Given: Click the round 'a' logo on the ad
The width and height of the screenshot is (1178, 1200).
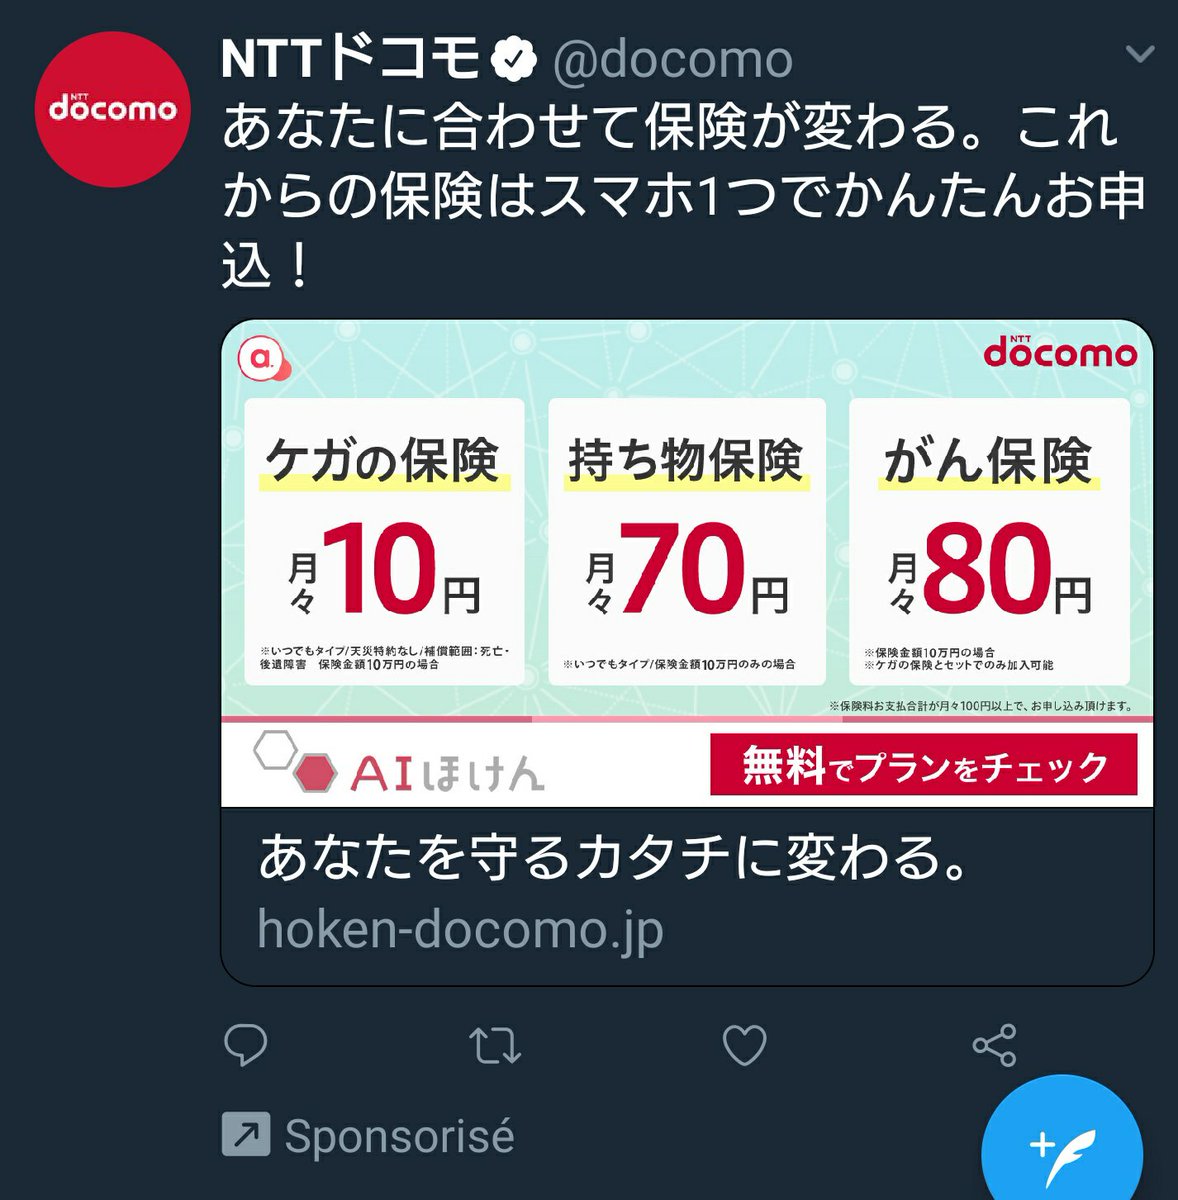Looking at the screenshot, I should [x=263, y=360].
